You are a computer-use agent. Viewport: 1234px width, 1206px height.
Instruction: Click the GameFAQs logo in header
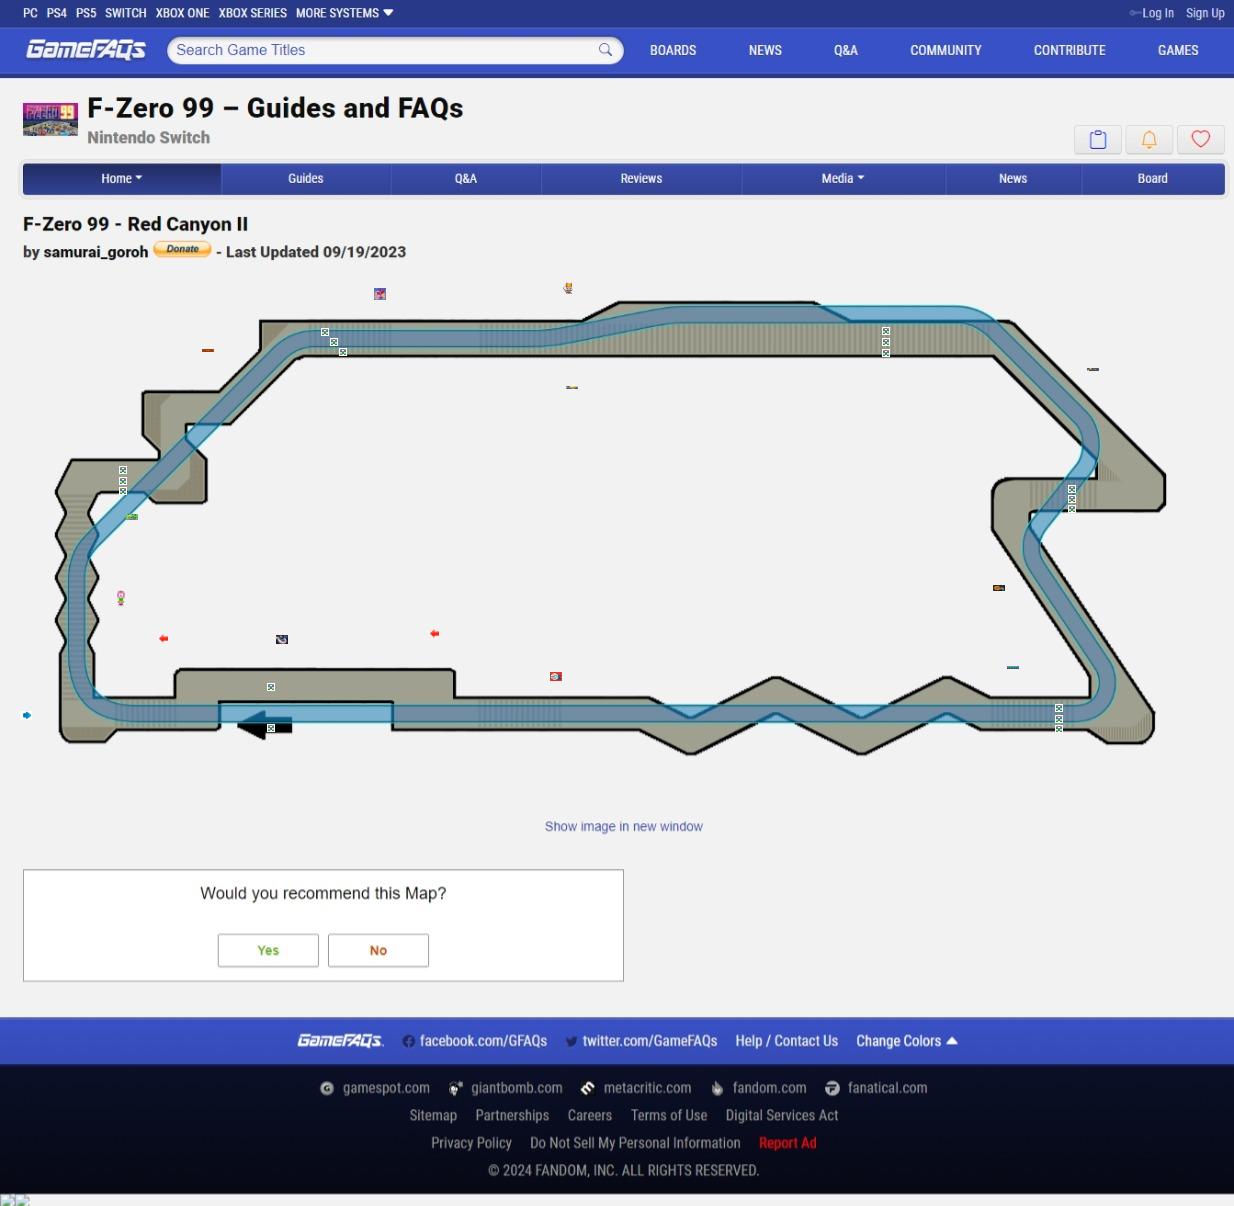tap(86, 50)
